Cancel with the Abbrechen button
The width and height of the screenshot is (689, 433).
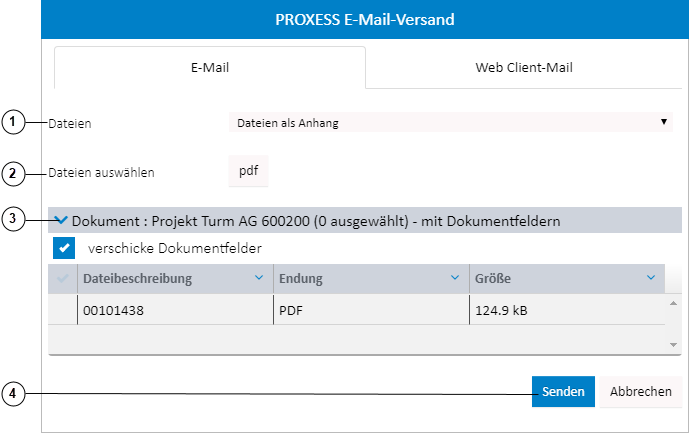[640, 392]
